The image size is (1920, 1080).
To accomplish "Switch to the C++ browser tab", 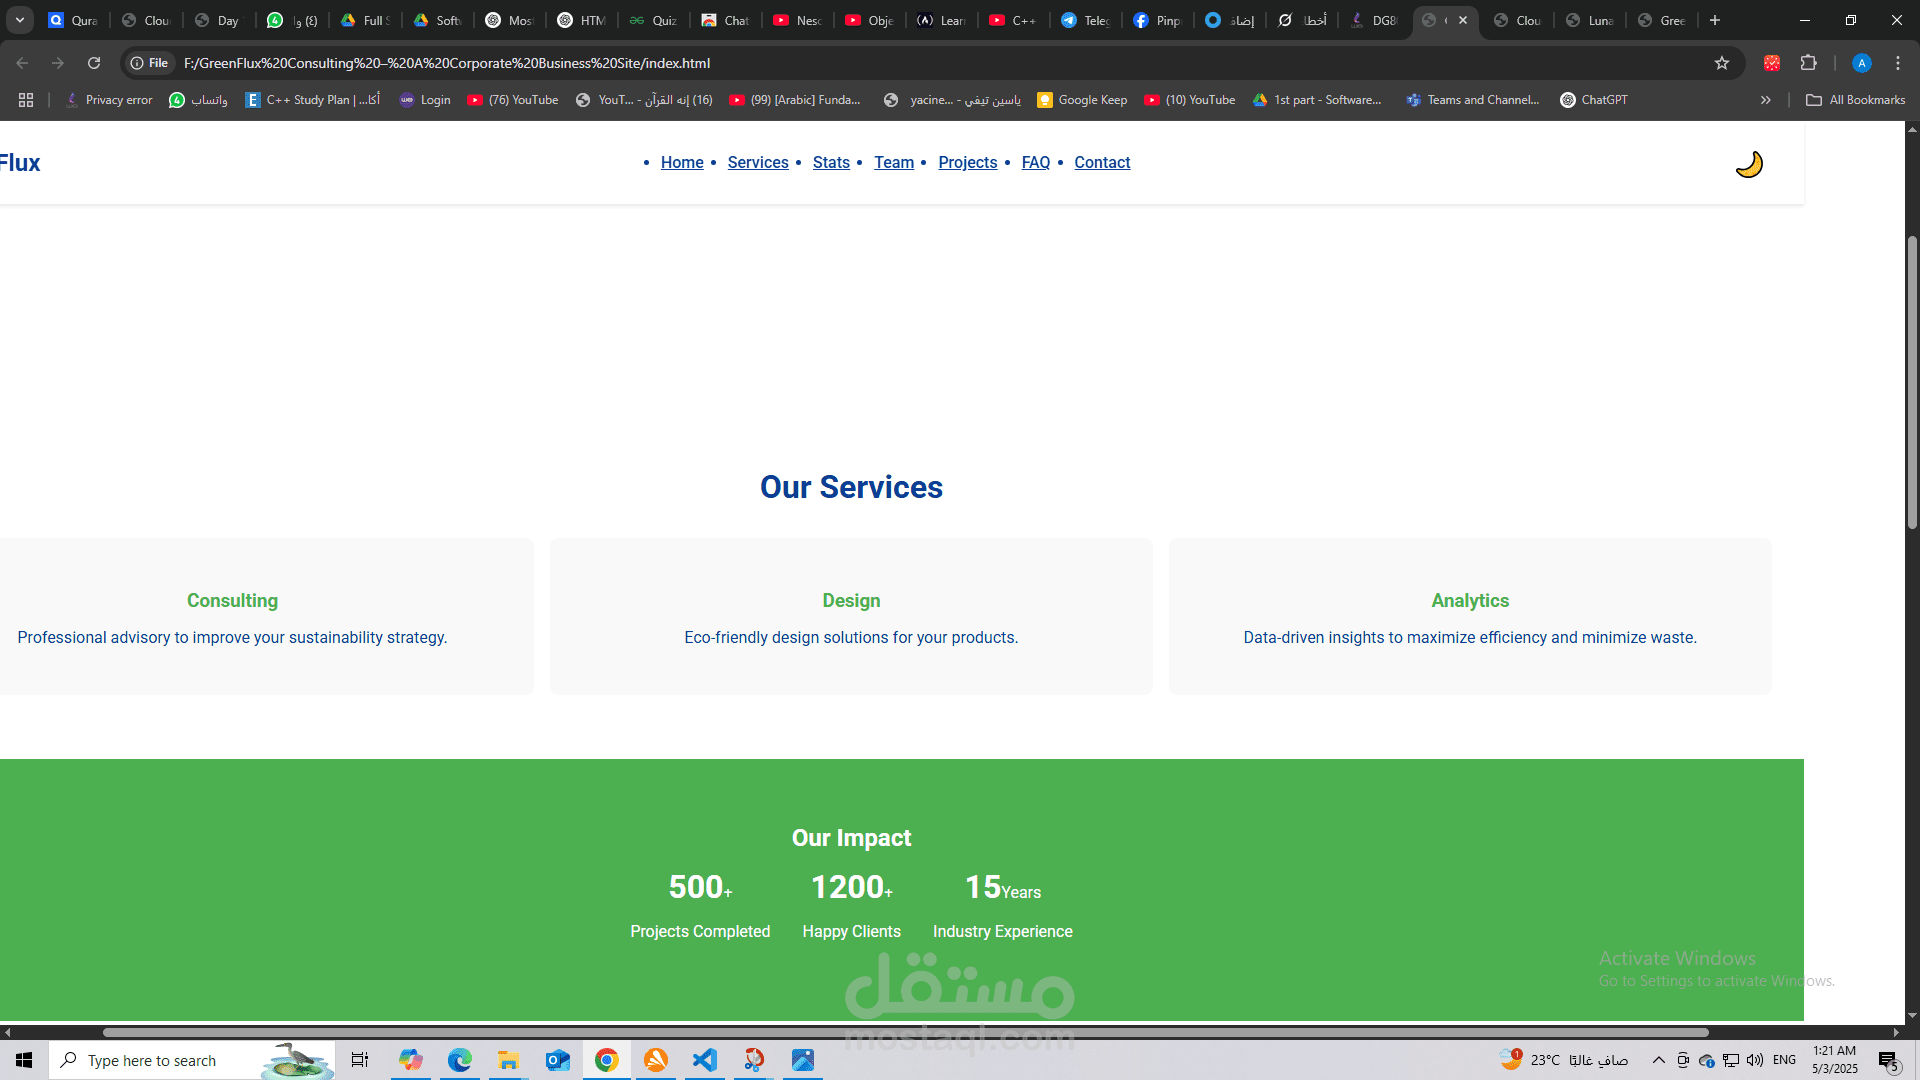I will (1013, 20).
